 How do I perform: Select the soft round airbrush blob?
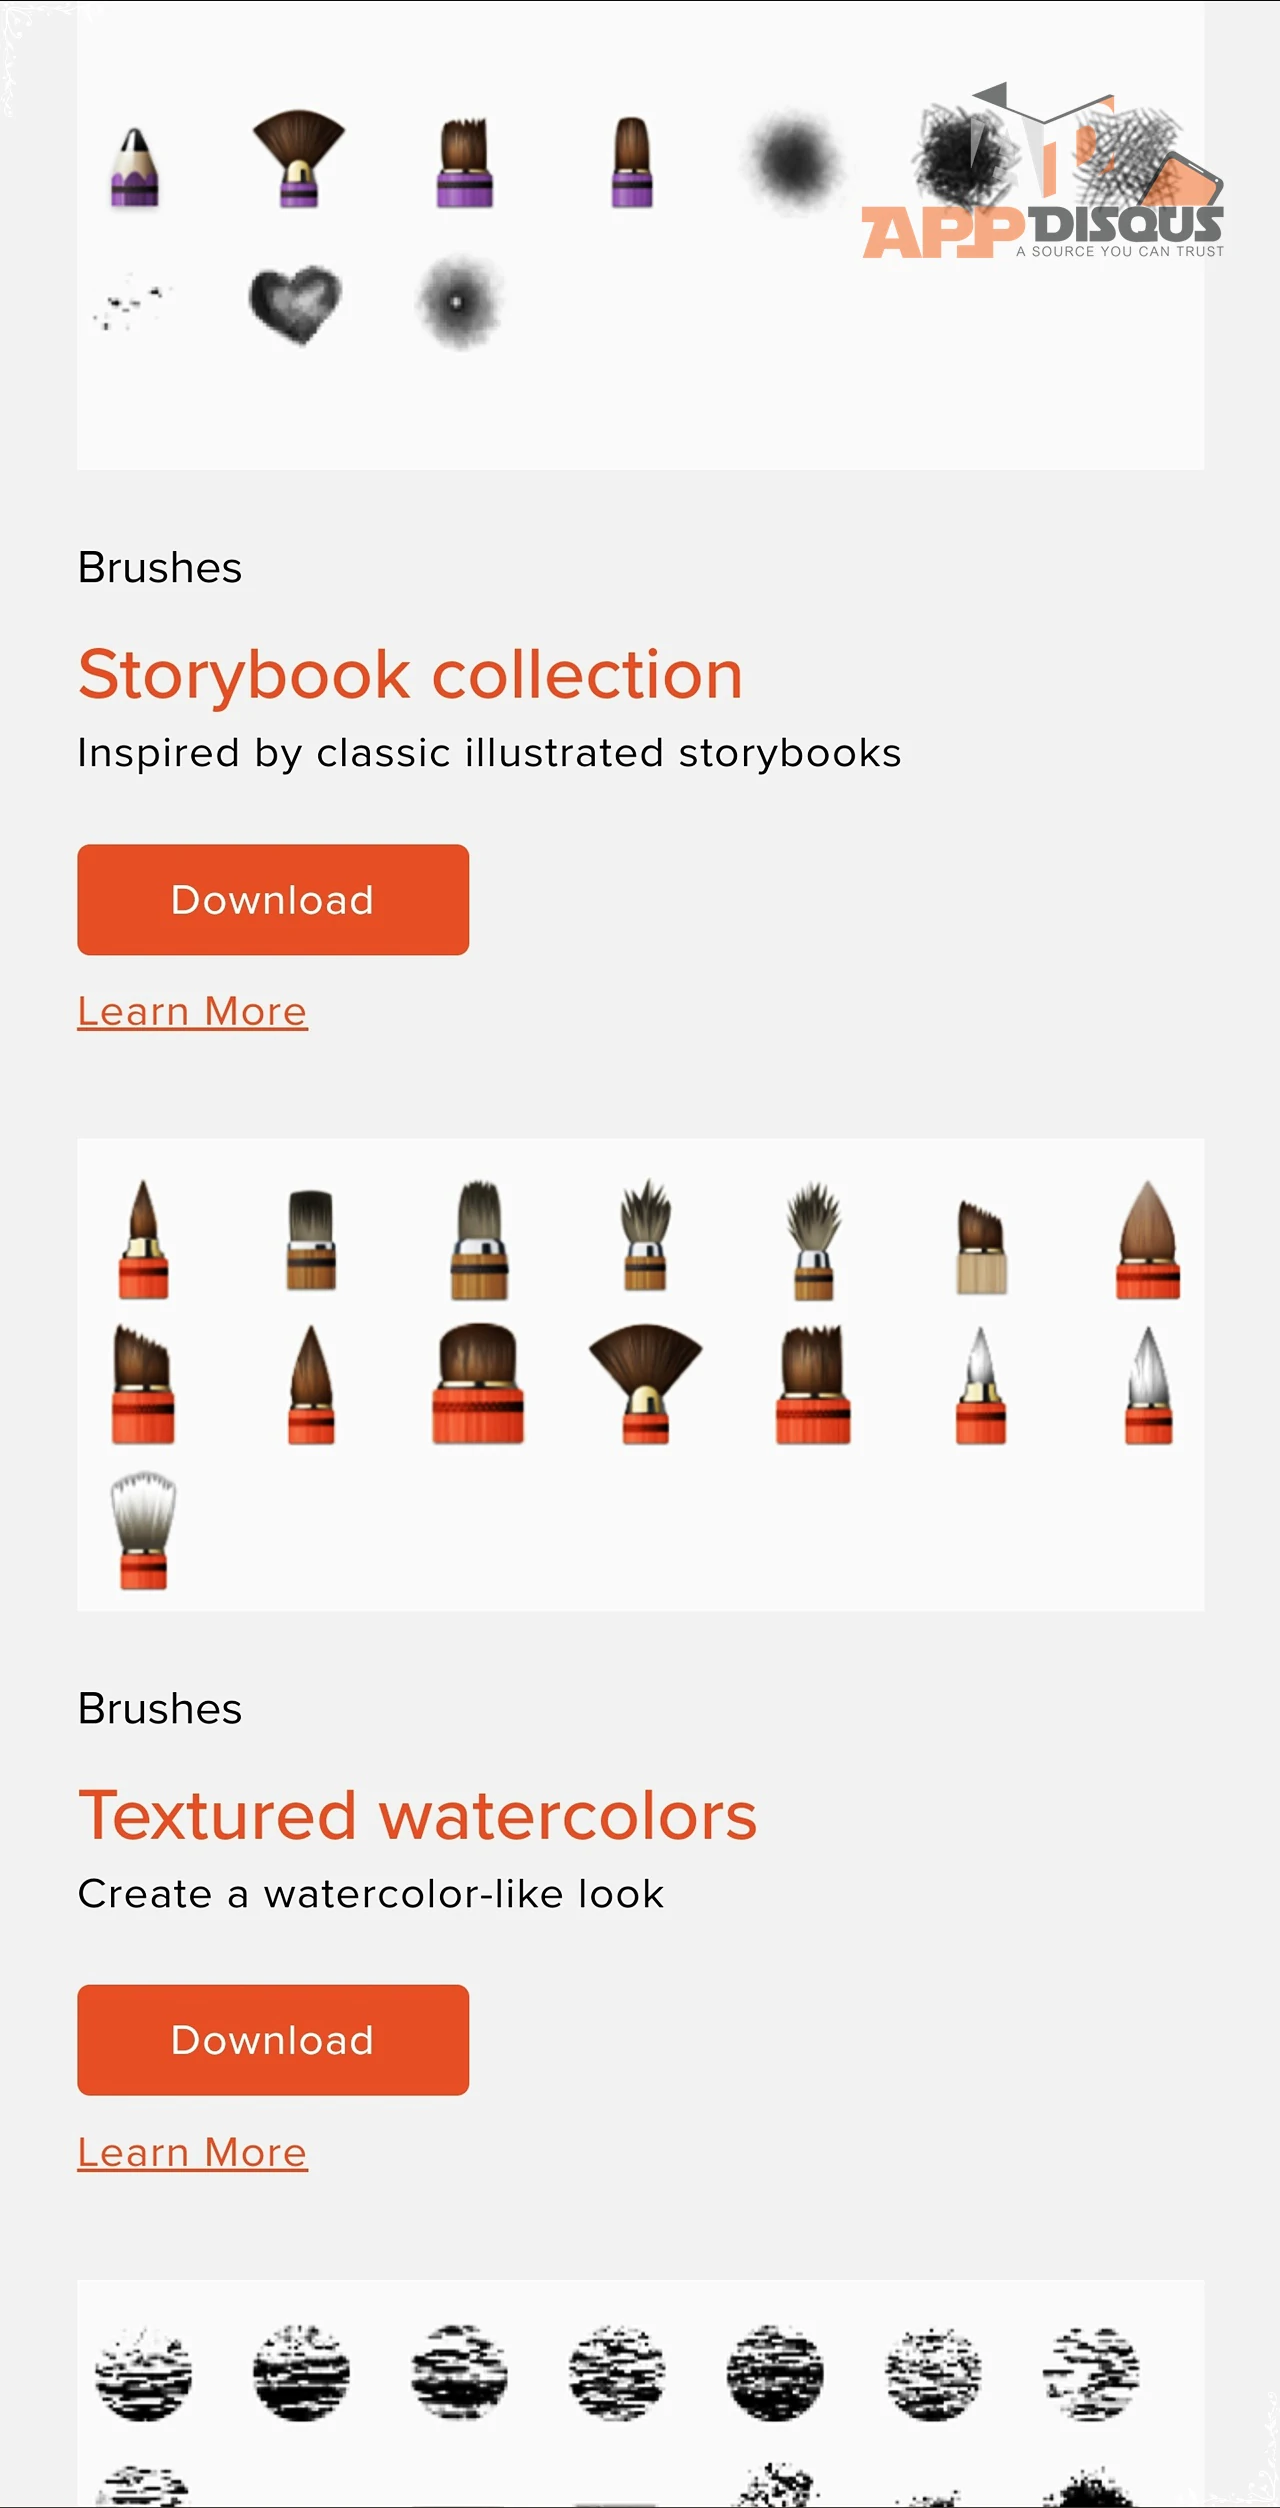[793, 162]
